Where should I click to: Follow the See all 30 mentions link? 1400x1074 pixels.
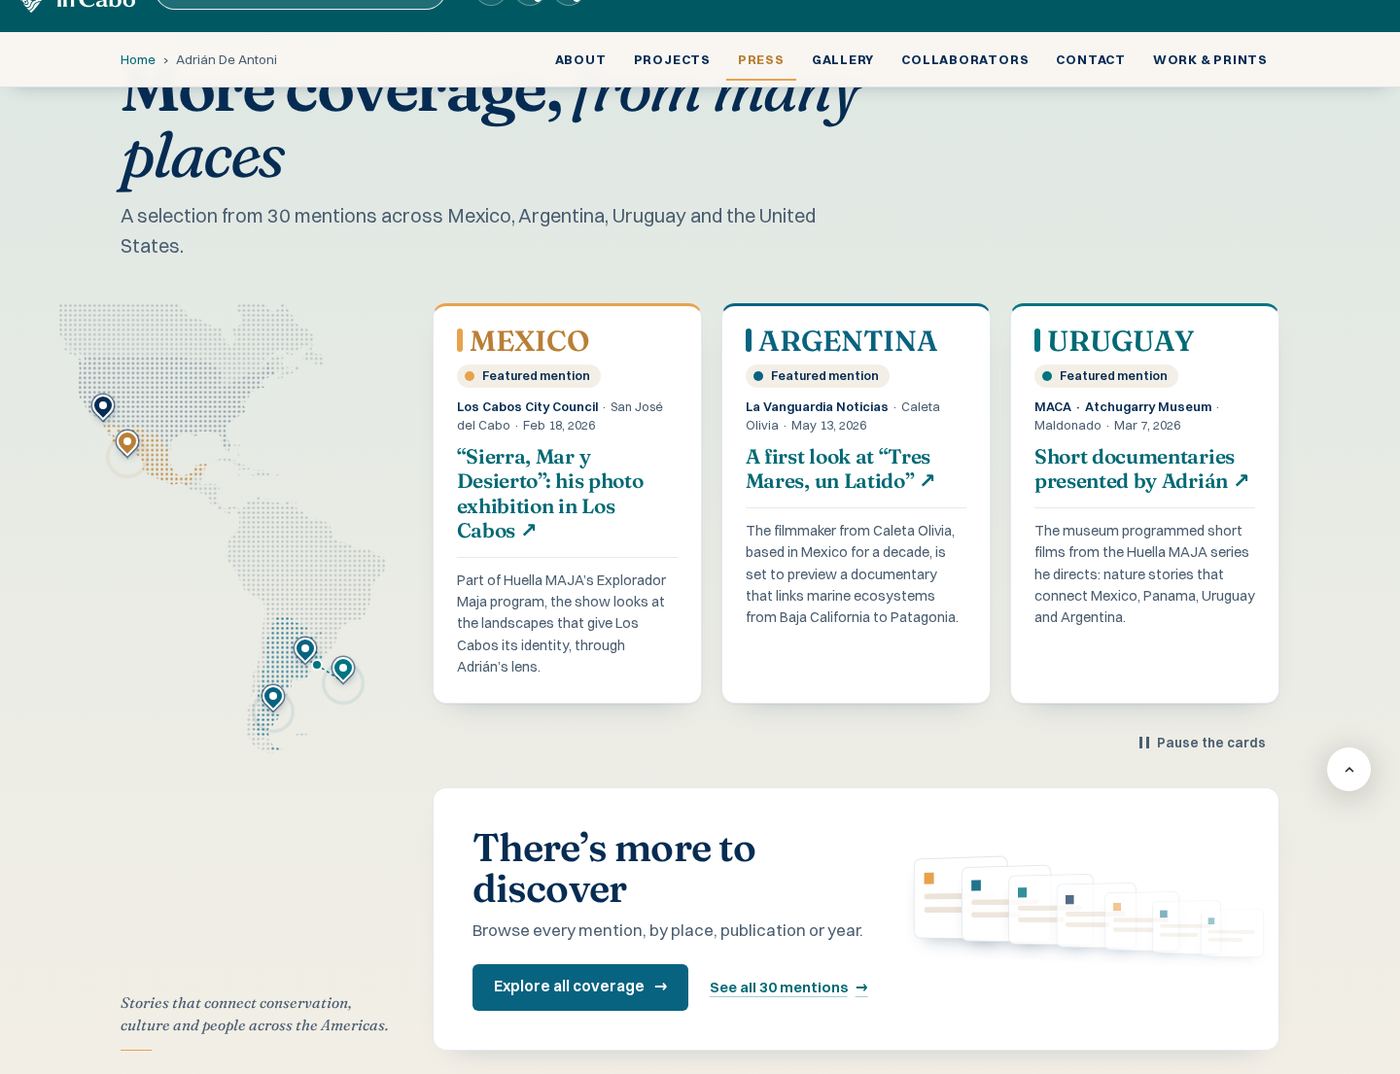[x=789, y=988]
